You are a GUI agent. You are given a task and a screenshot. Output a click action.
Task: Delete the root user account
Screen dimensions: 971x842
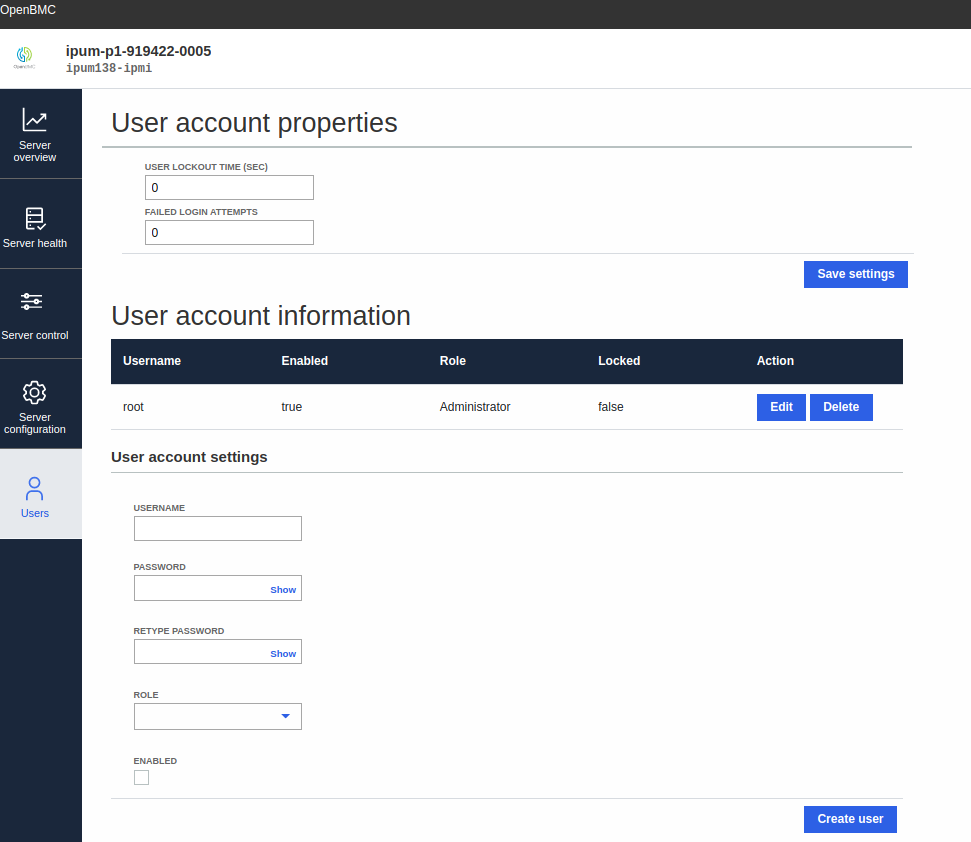[x=841, y=407]
